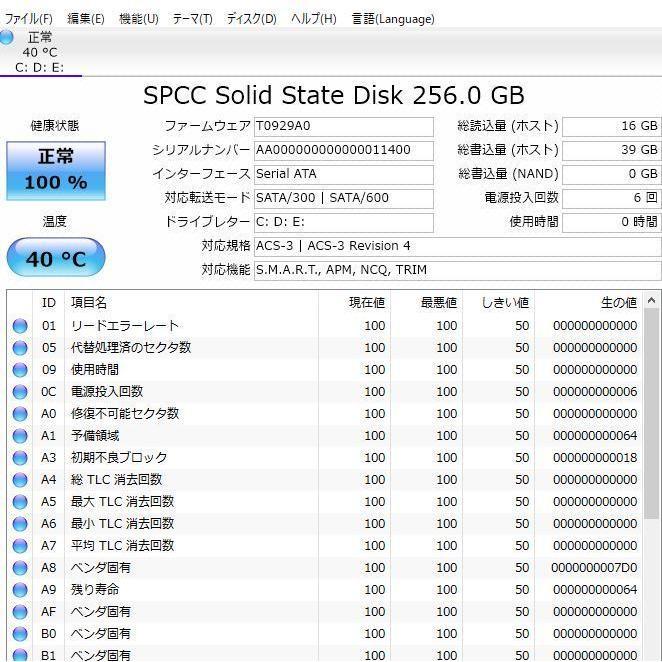Click raw value 000000000006
The width and height of the screenshot is (662, 662).
tap(595, 392)
